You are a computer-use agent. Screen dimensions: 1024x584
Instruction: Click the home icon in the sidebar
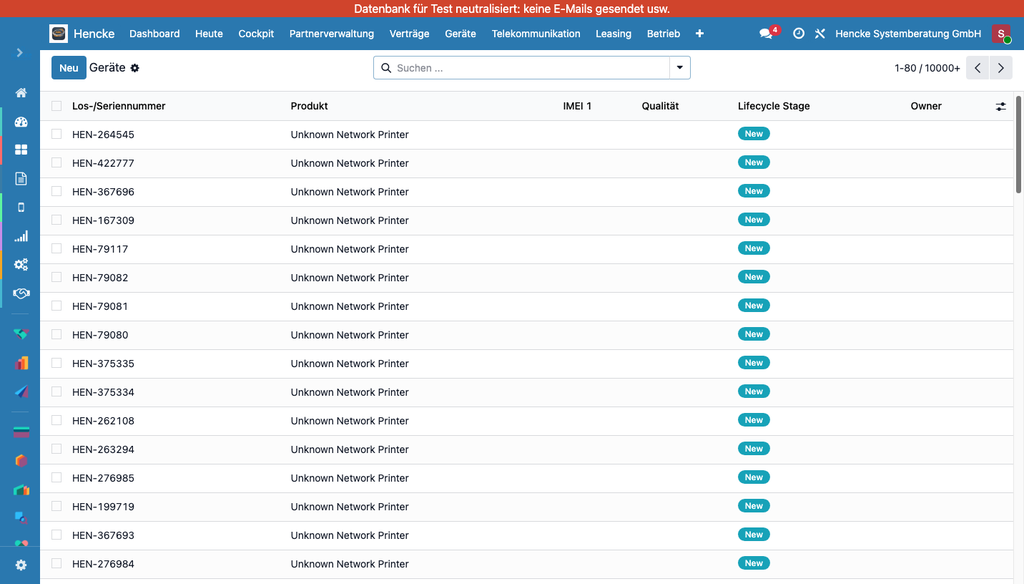coord(21,93)
